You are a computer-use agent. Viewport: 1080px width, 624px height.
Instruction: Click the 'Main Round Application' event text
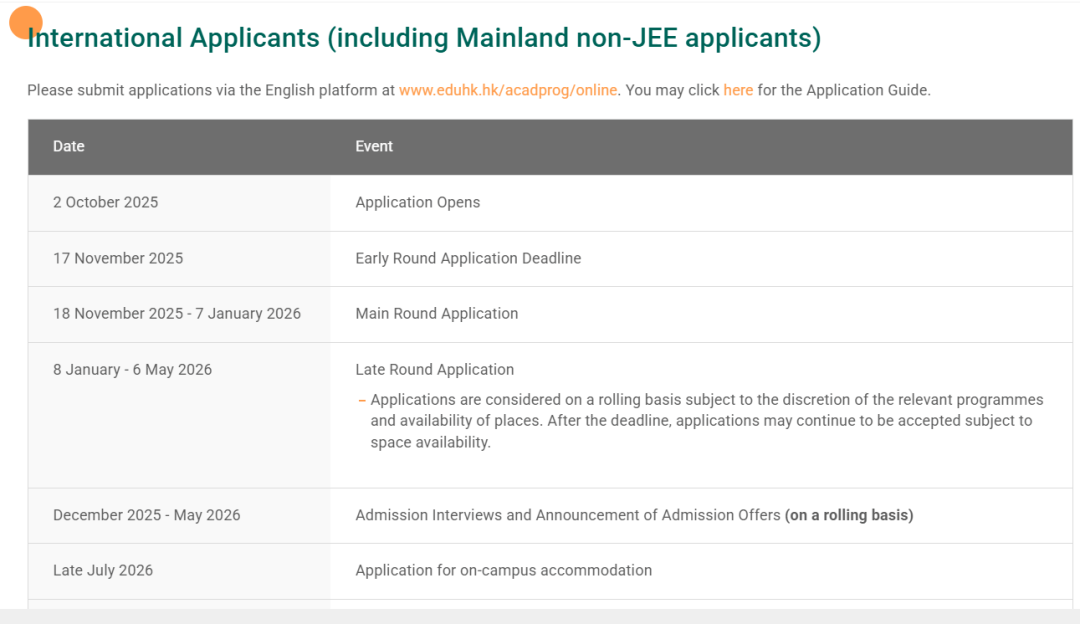[x=437, y=313]
